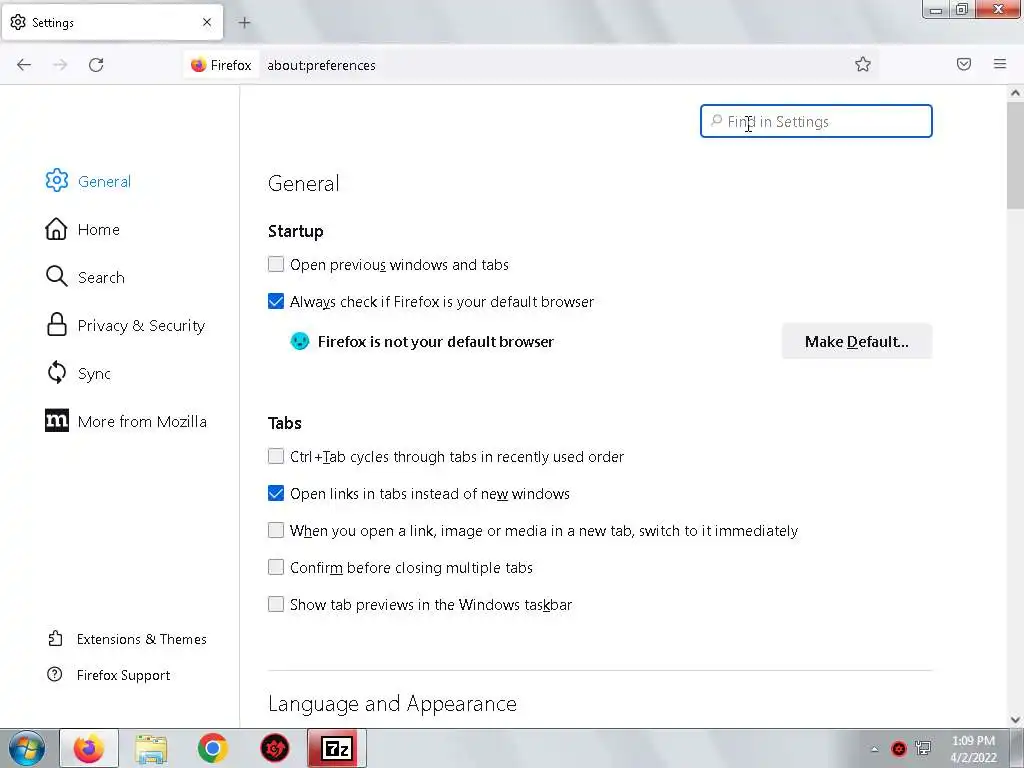The width and height of the screenshot is (1024, 768).
Task: Click the Extensions & Themes puzzle icon
Action: click(x=56, y=638)
